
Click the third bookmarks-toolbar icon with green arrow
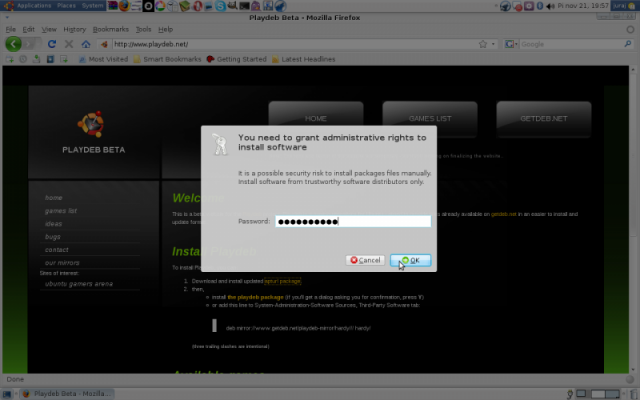pos(36,59)
